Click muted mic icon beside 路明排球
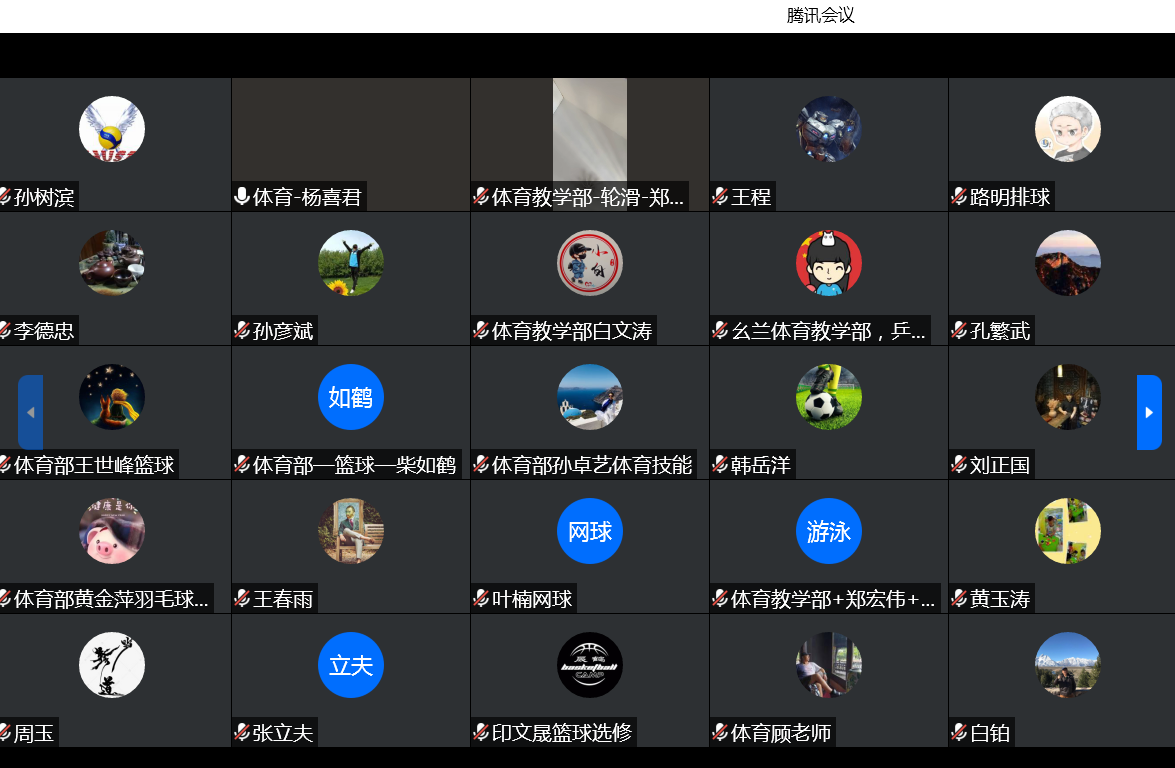Image resolution: width=1175 pixels, height=768 pixels. pyautogui.click(x=959, y=197)
